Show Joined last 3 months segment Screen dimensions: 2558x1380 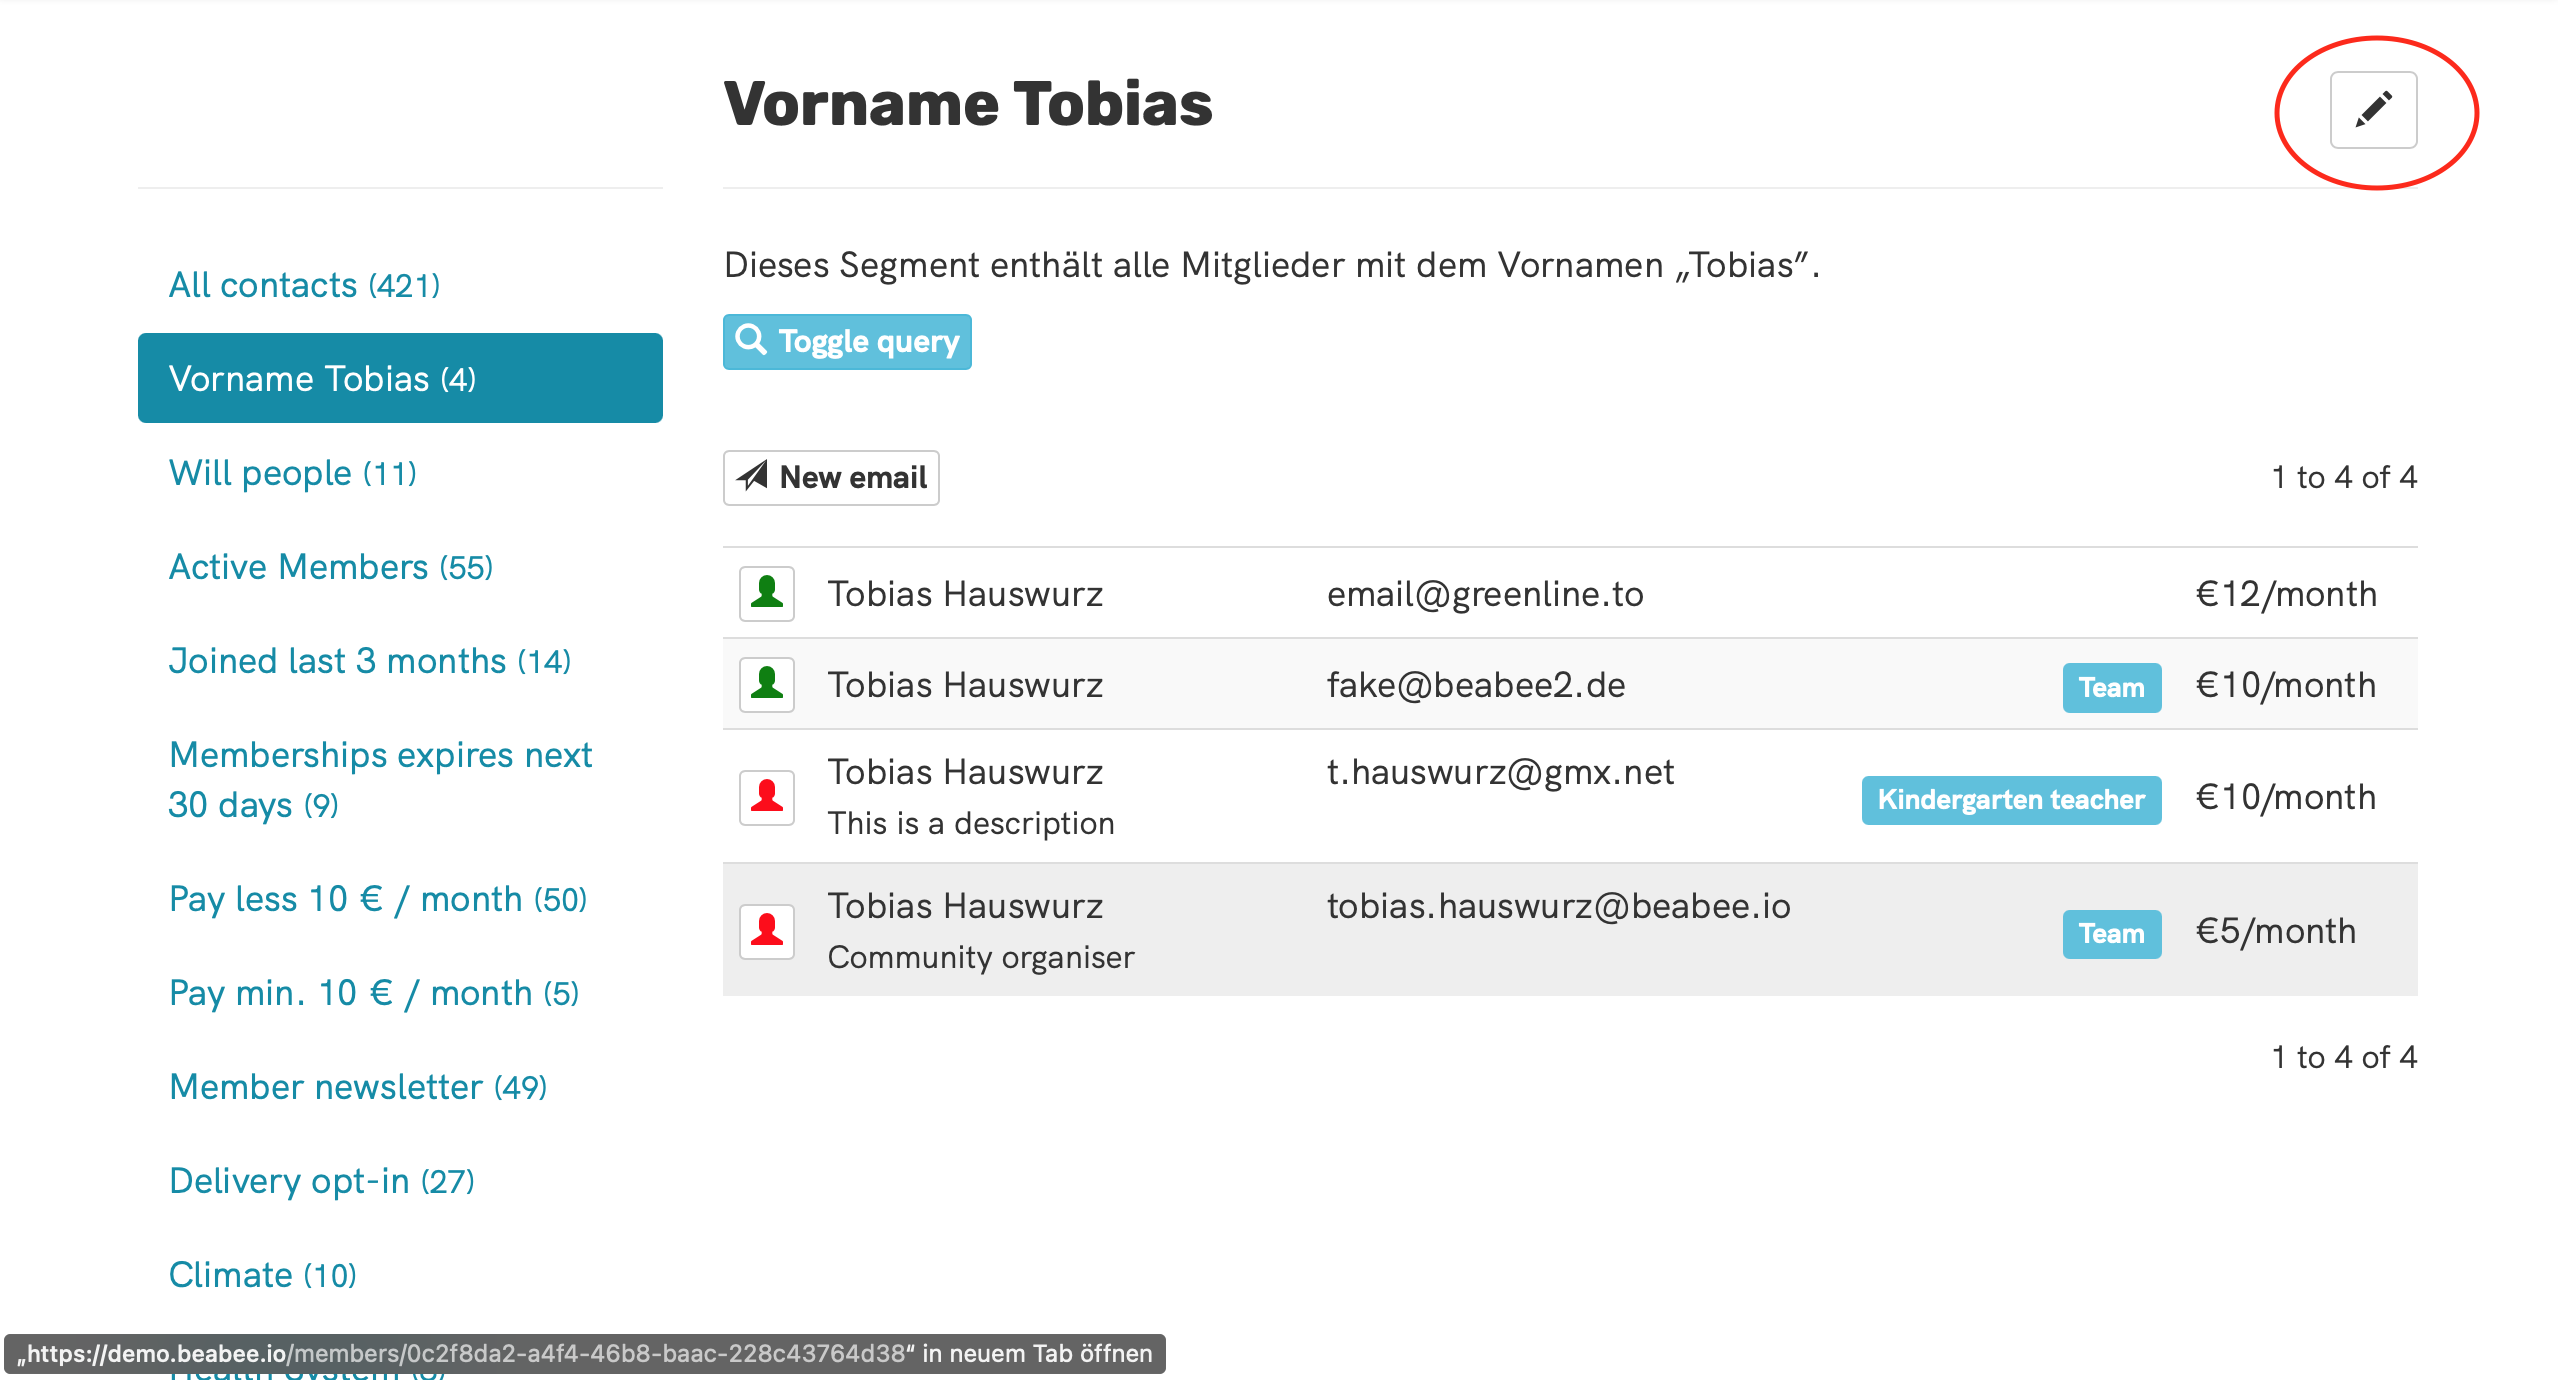coord(369,662)
